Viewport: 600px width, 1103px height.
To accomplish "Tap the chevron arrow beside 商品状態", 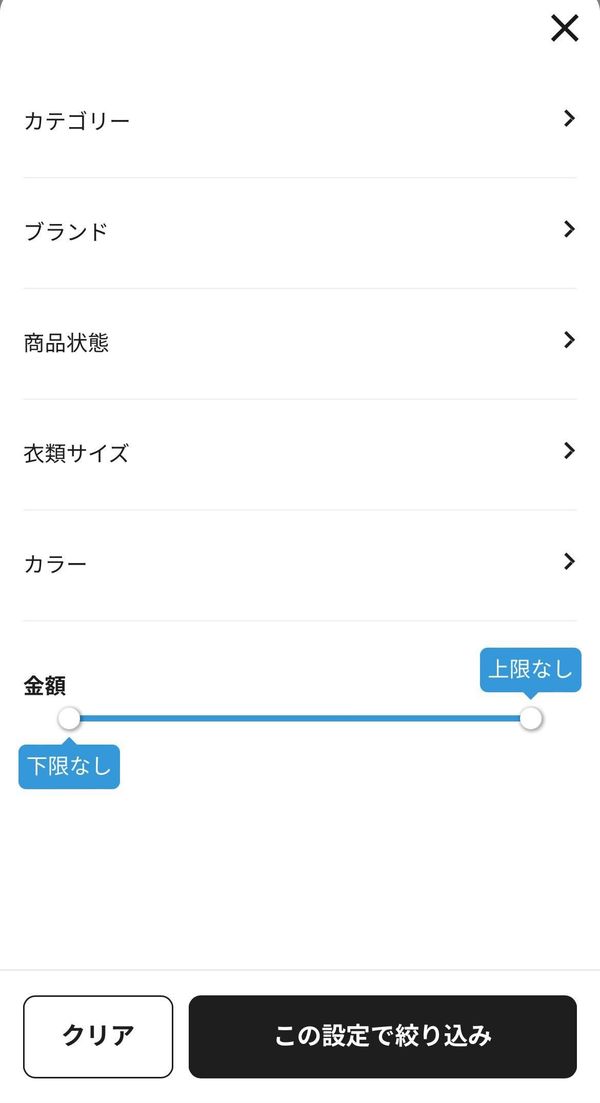I will click(569, 340).
